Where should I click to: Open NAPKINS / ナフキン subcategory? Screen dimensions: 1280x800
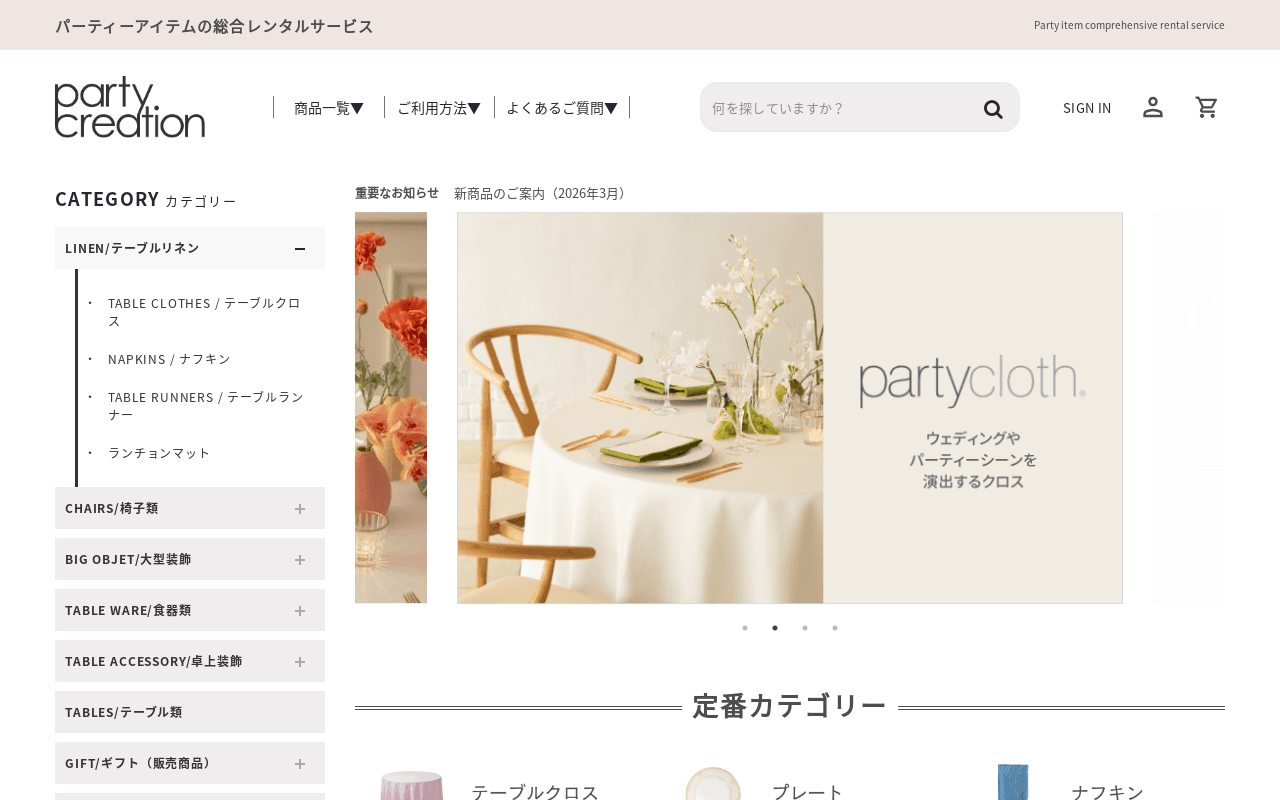point(169,359)
